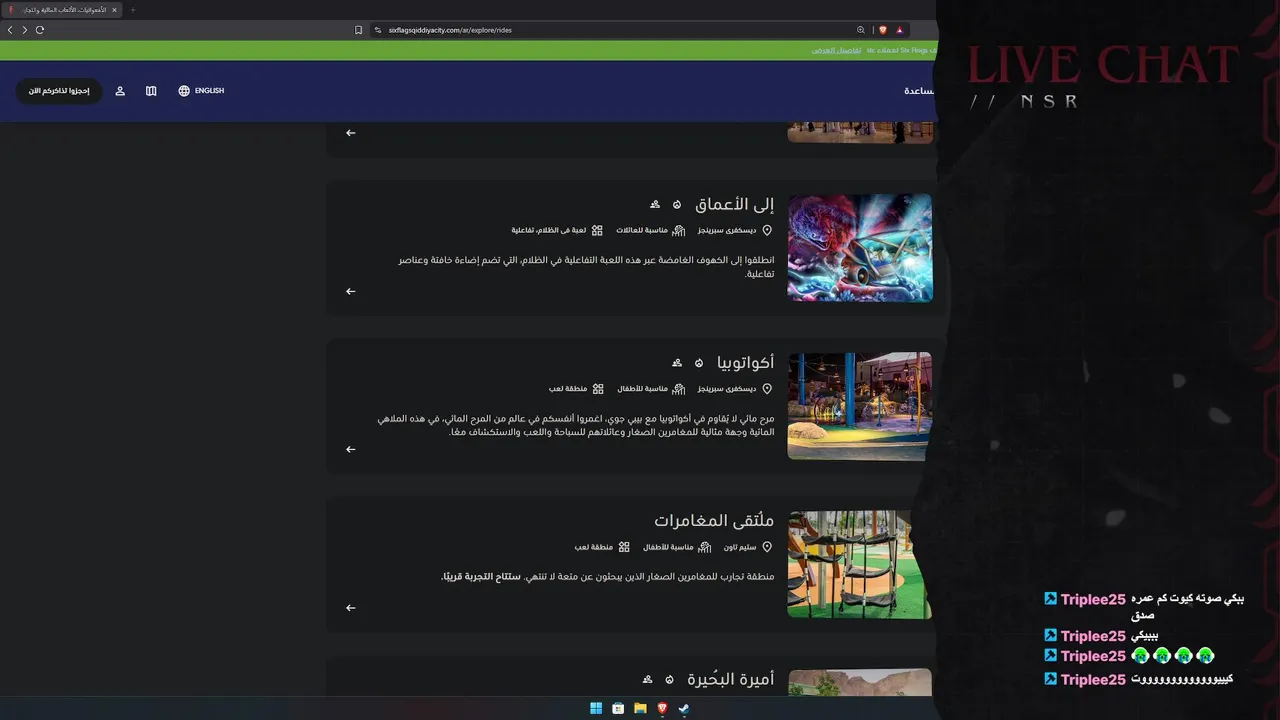Image resolution: width=1280 pixels, height=720 pixels.
Task: Open the arrow link of إلى الأعماق card
Action: click(x=350, y=291)
